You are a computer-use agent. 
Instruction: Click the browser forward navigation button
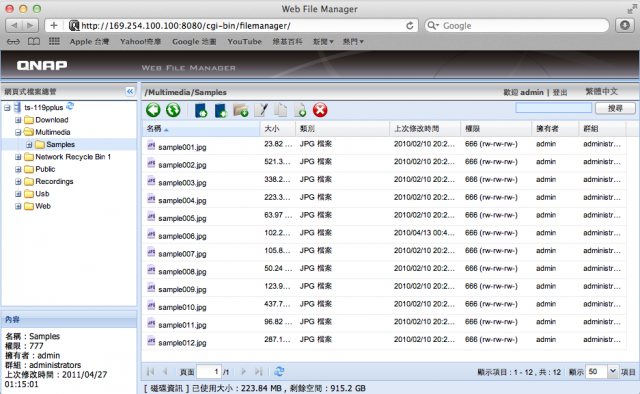(x=30, y=25)
